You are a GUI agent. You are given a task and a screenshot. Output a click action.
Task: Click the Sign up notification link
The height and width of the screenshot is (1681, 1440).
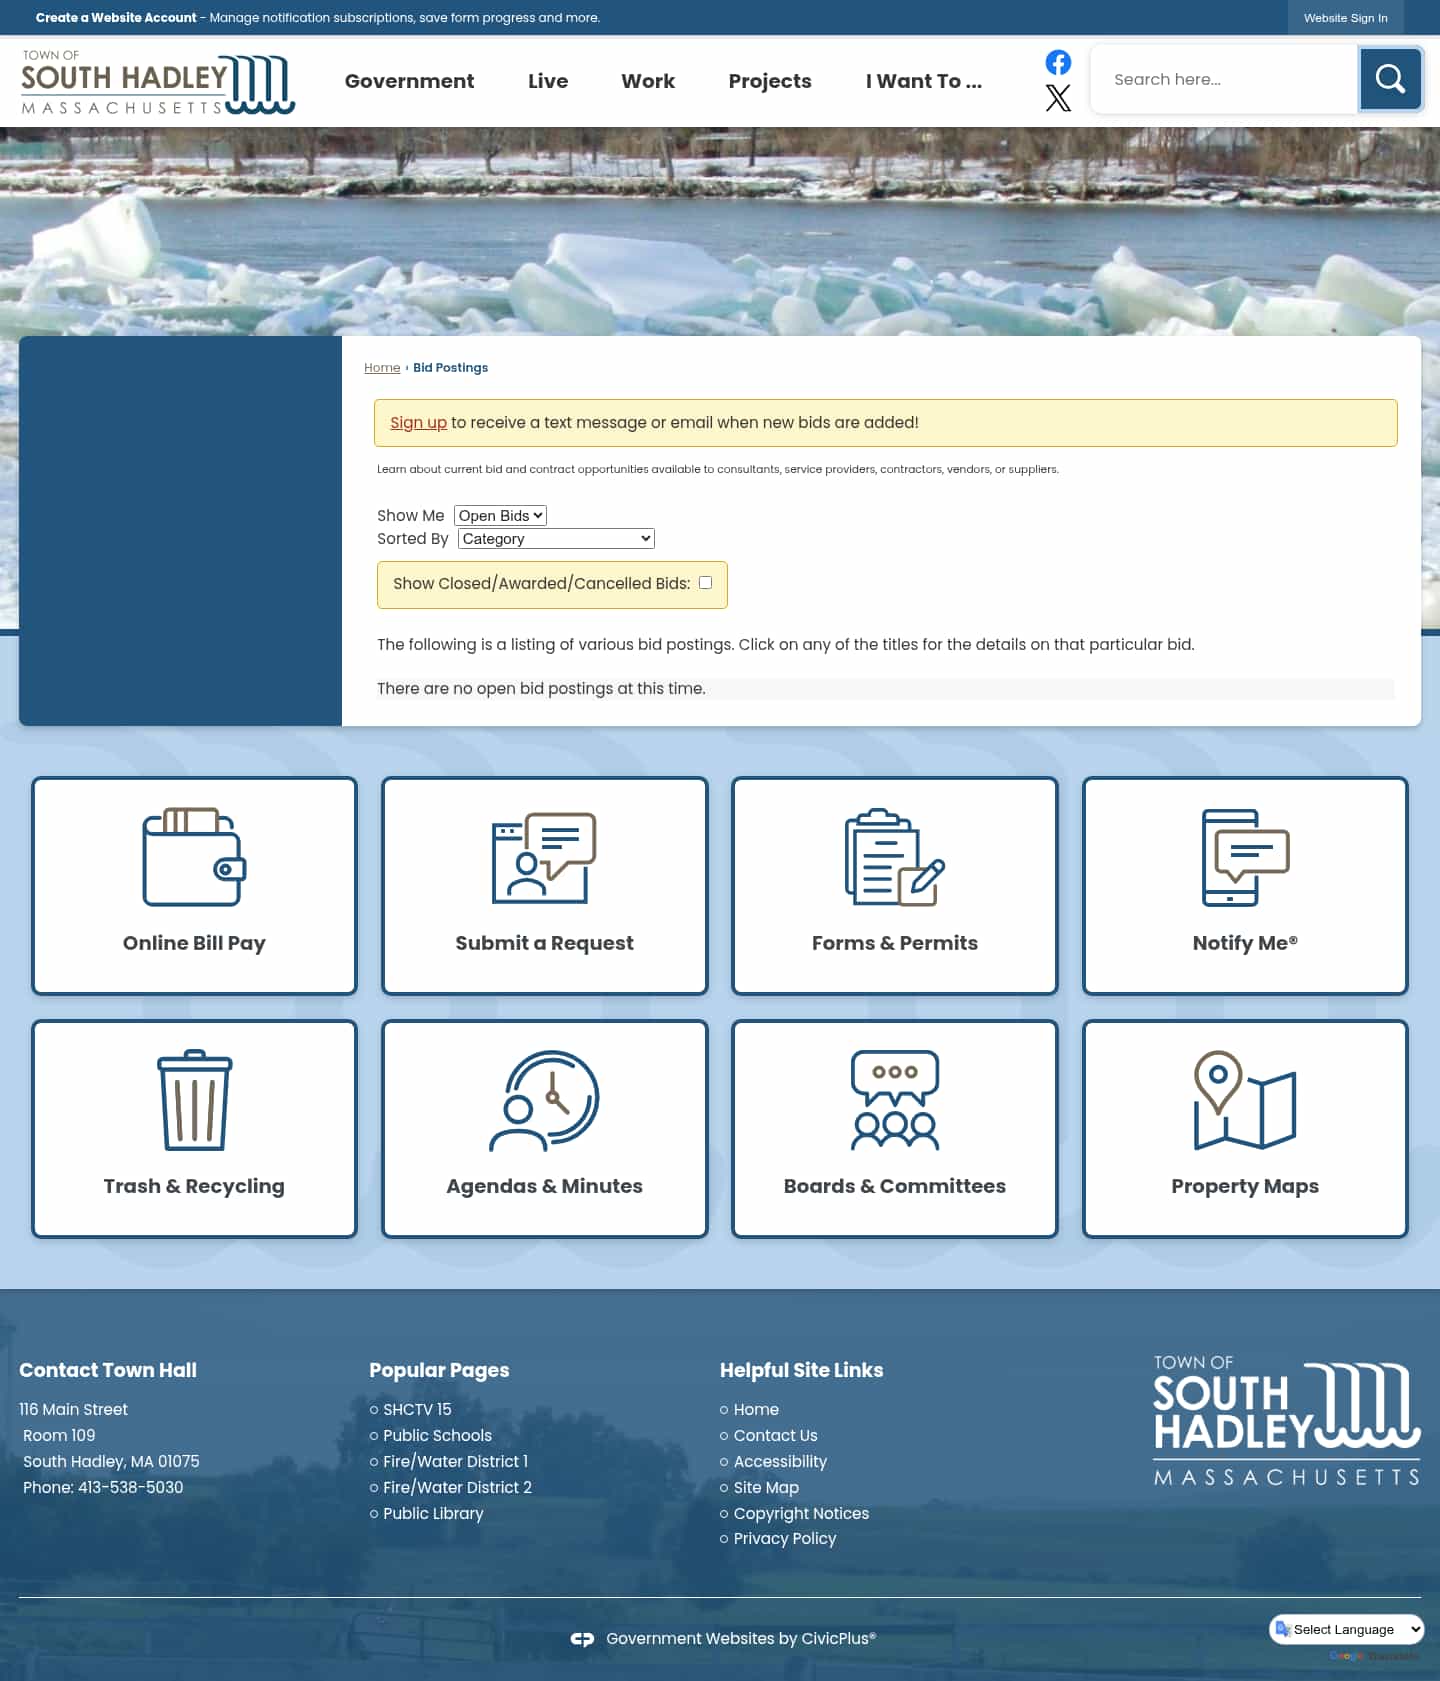tap(418, 422)
